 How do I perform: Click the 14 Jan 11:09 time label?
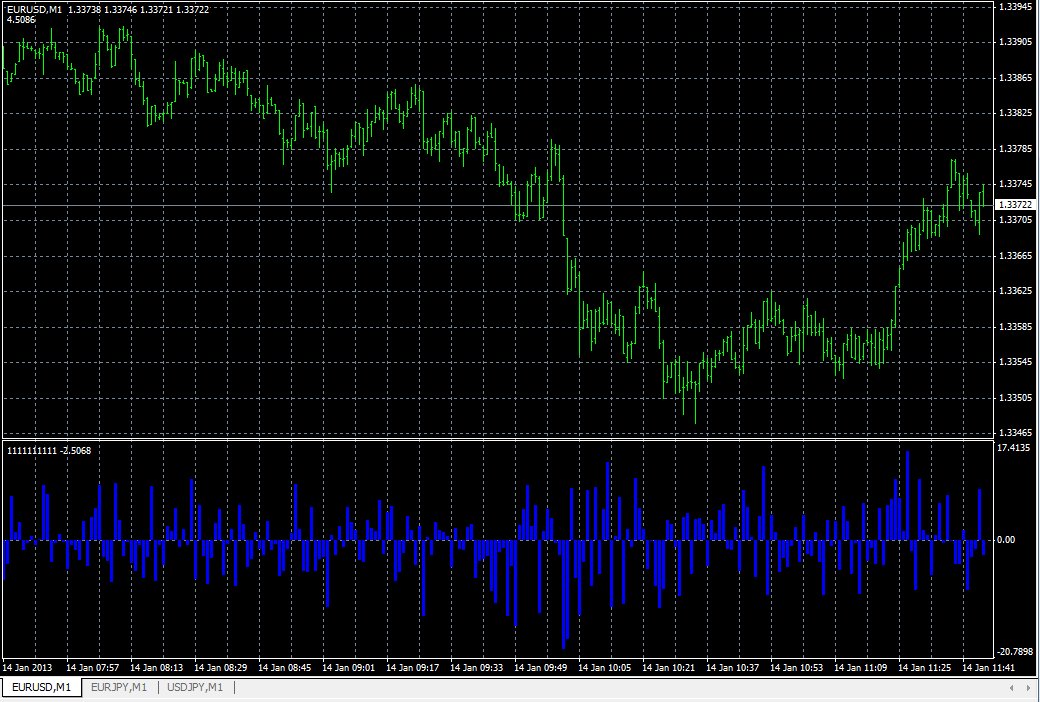(x=861, y=667)
